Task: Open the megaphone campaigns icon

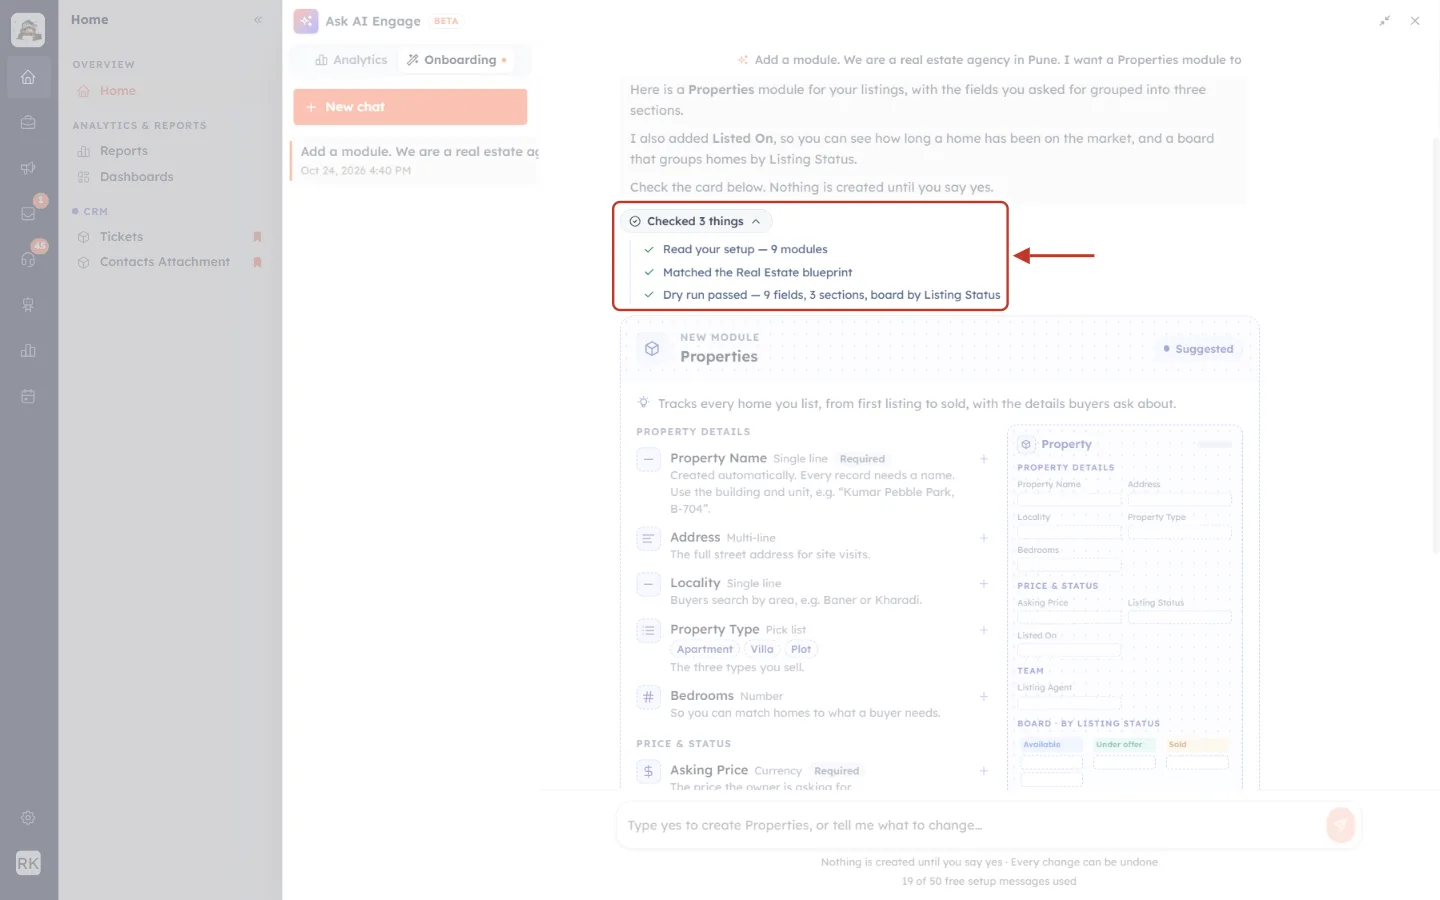Action: click(x=28, y=168)
